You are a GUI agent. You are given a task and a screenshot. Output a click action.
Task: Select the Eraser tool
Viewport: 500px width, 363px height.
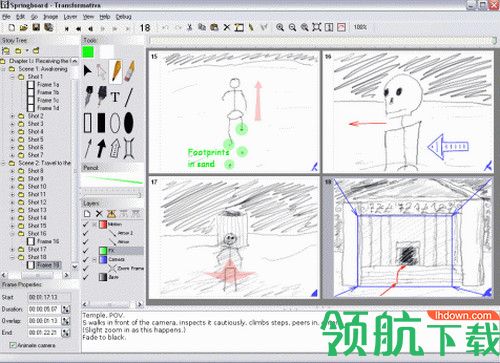pos(130,71)
